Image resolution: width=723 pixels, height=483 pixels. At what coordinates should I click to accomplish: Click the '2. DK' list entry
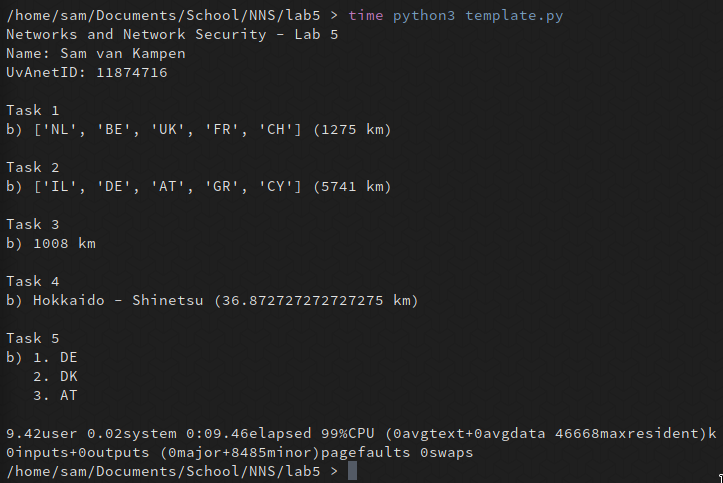tap(60, 376)
